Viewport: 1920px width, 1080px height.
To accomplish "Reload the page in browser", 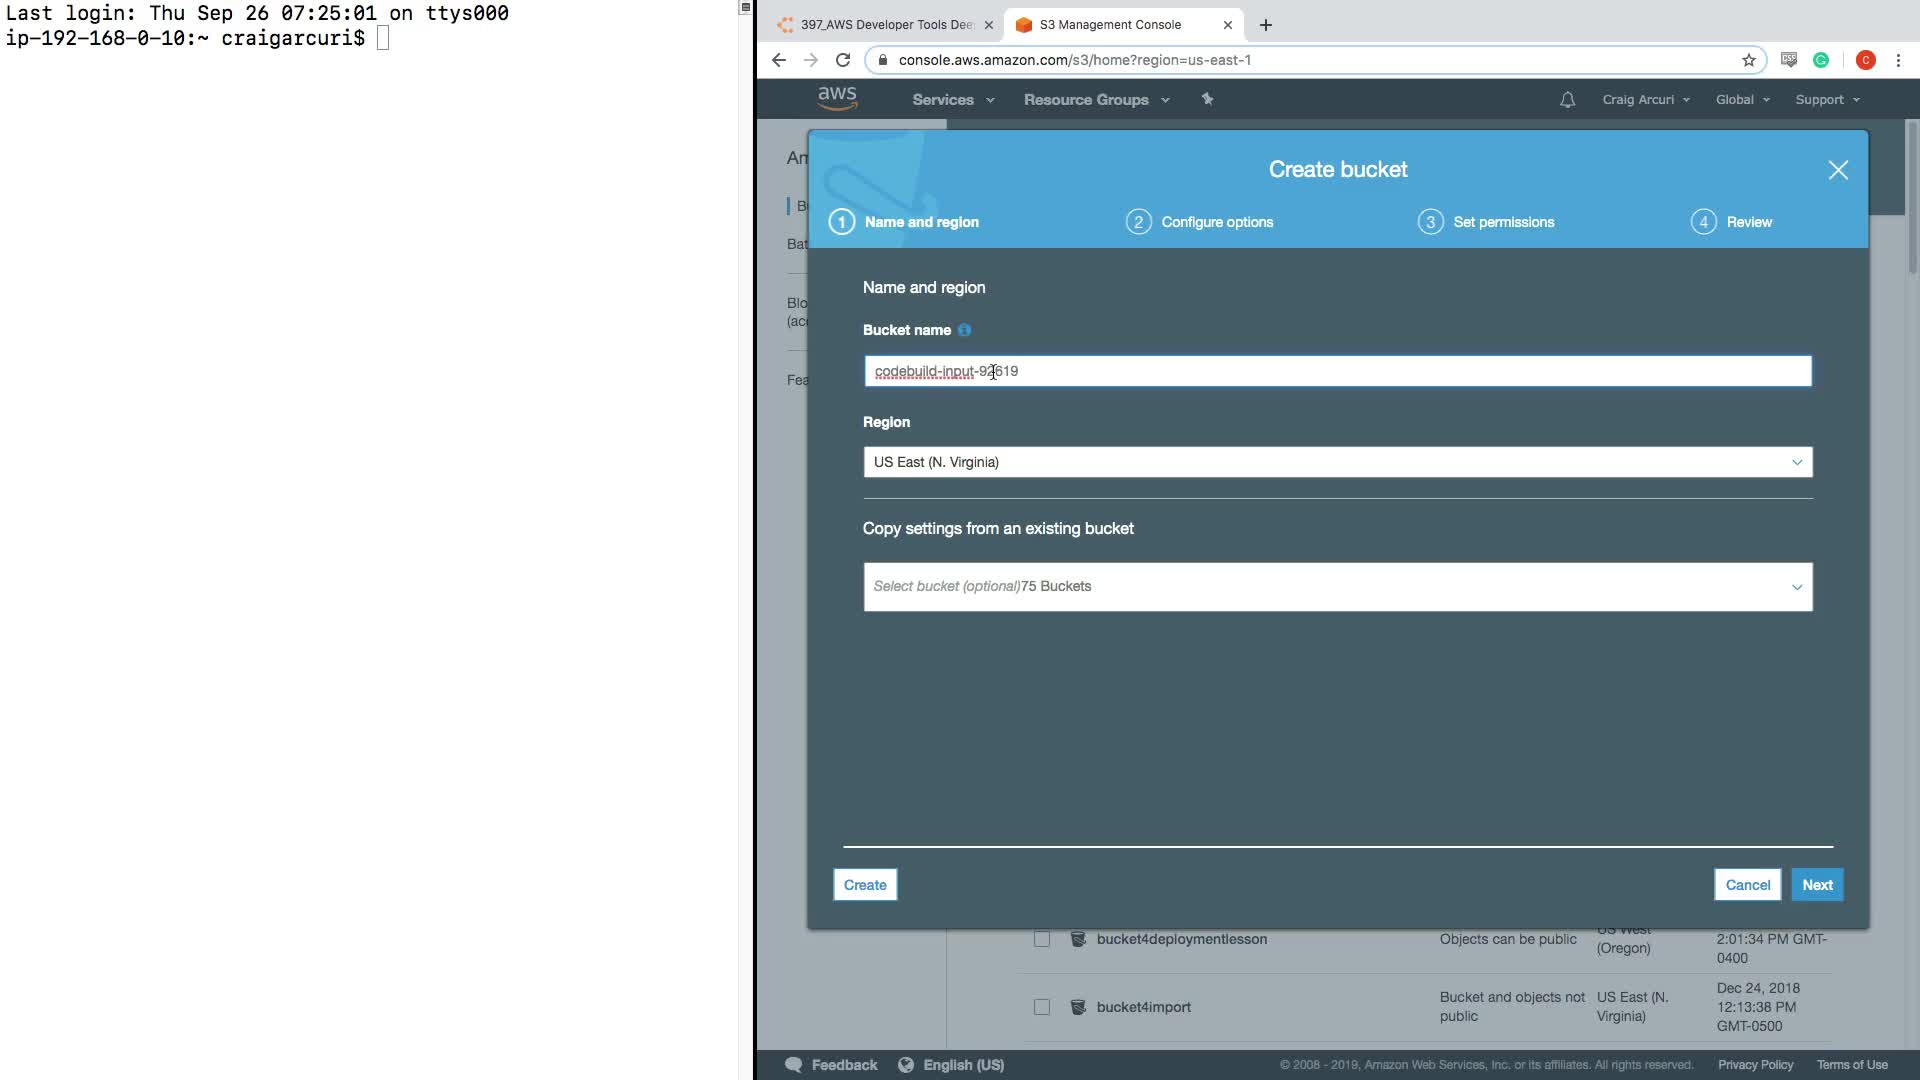I will point(843,60).
